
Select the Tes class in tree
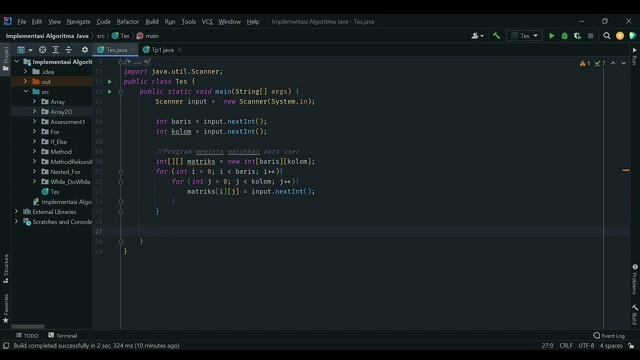[x=55, y=191]
